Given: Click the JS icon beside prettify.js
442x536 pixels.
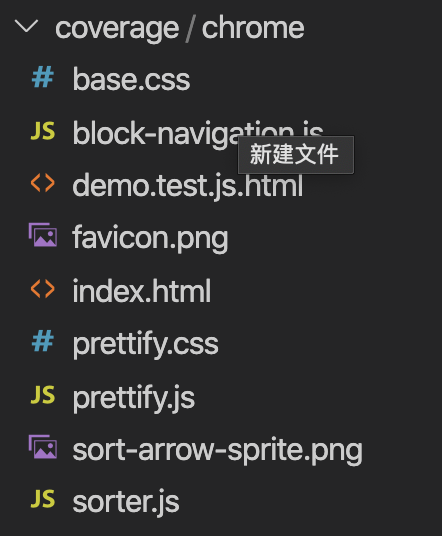Looking at the screenshot, I should pos(43,395).
